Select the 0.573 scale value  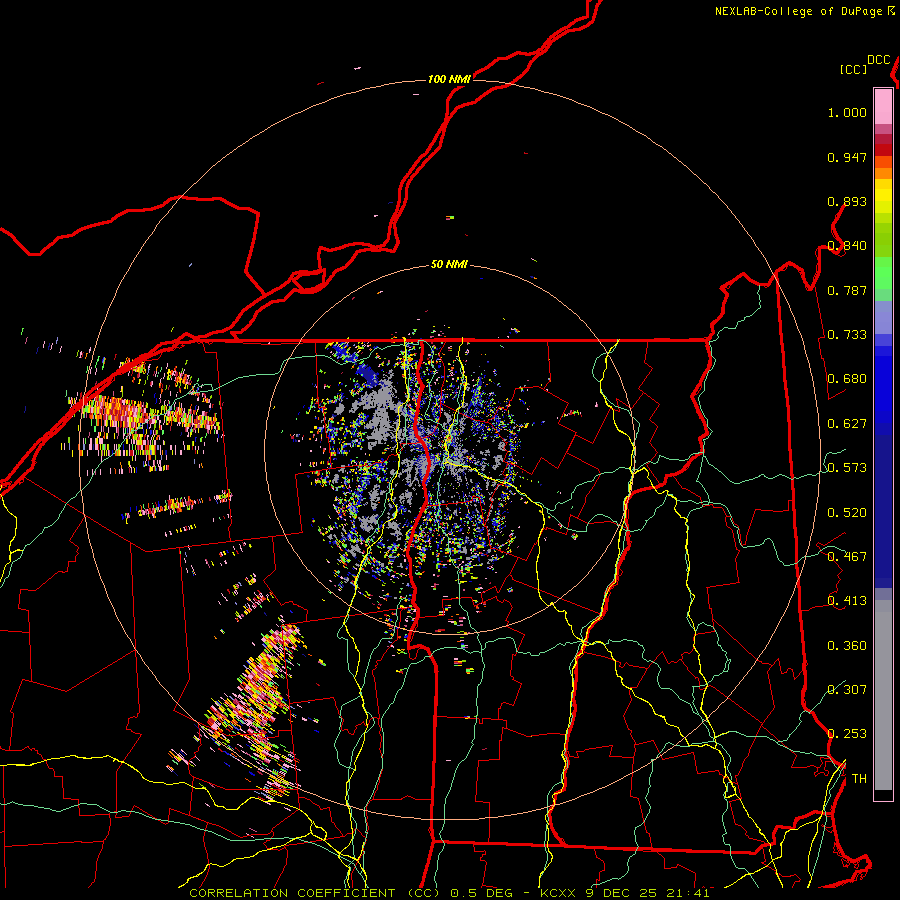tap(847, 468)
